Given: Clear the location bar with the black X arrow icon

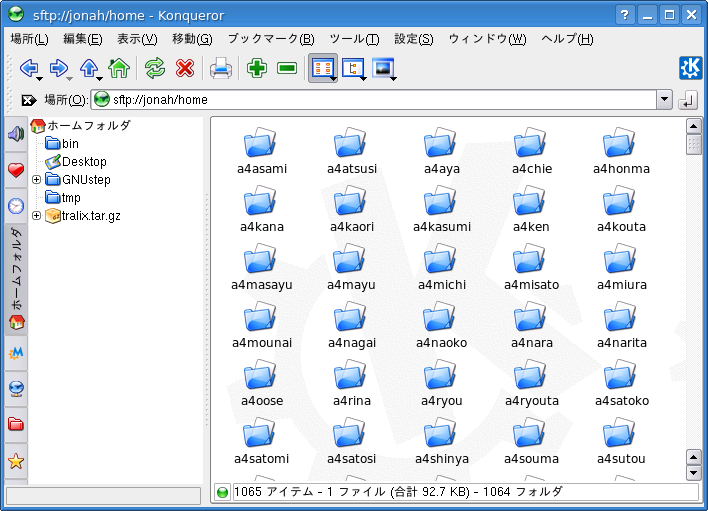Looking at the screenshot, I should click(28, 100).
